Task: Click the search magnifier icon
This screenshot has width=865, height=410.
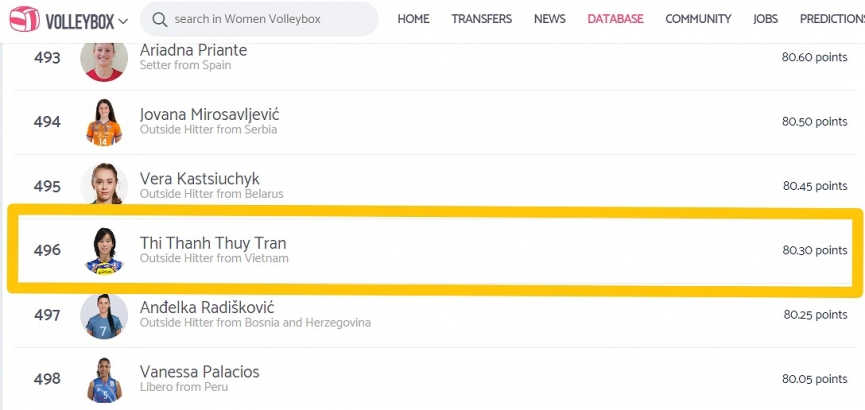Action: coord(159,19)
